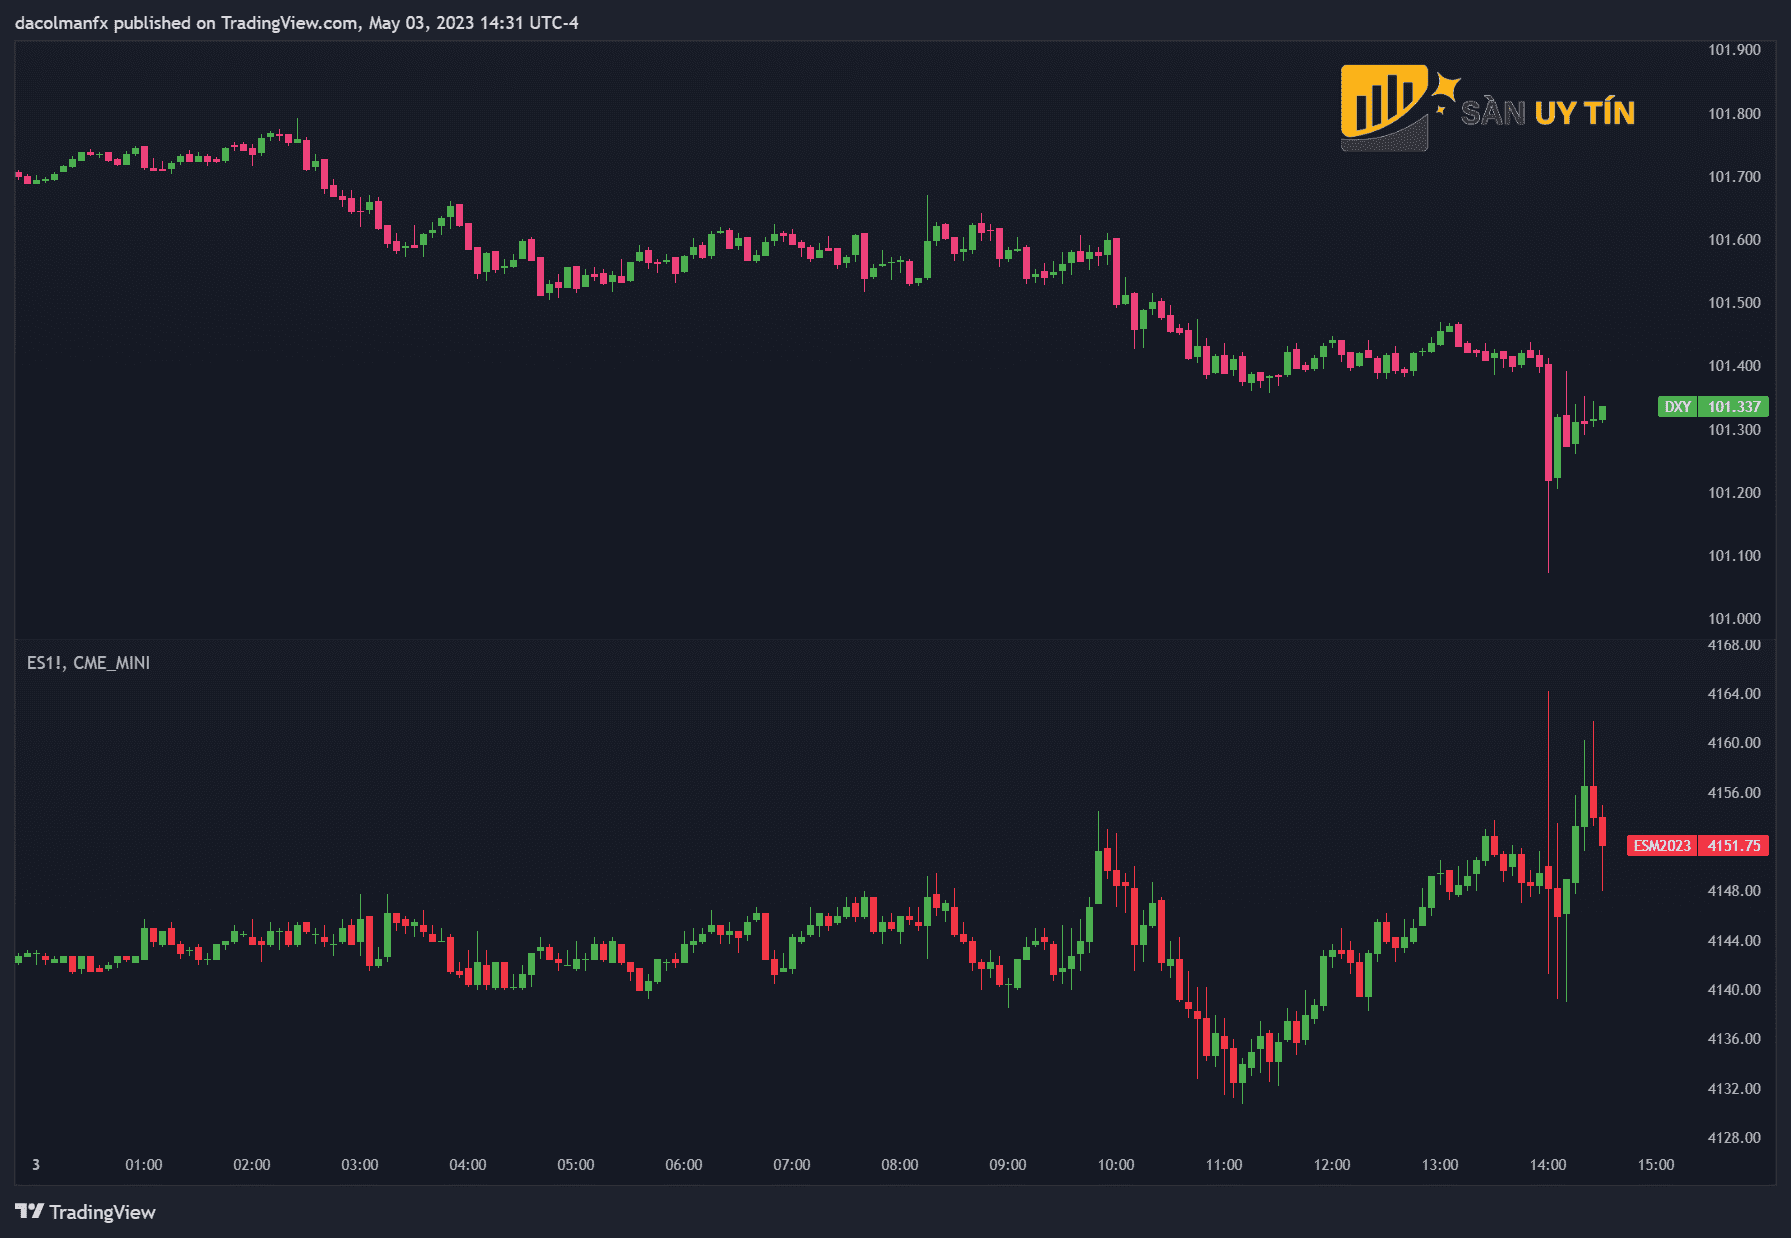Click the 13:00 time axis label
The image size is (1791, 1238).
1440,1165
